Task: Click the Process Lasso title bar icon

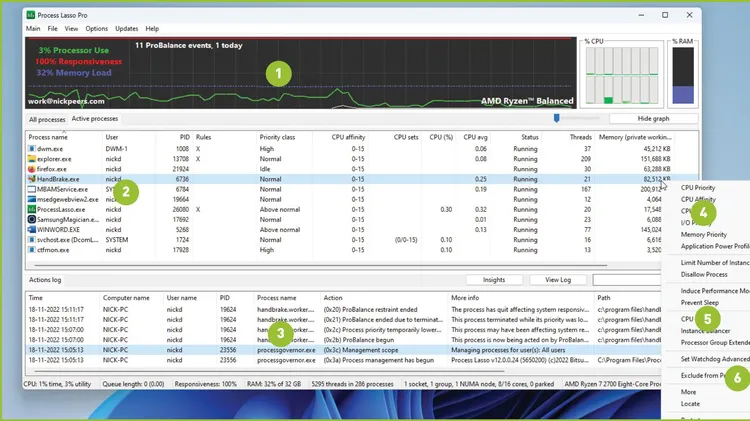Action: [31, 15]
